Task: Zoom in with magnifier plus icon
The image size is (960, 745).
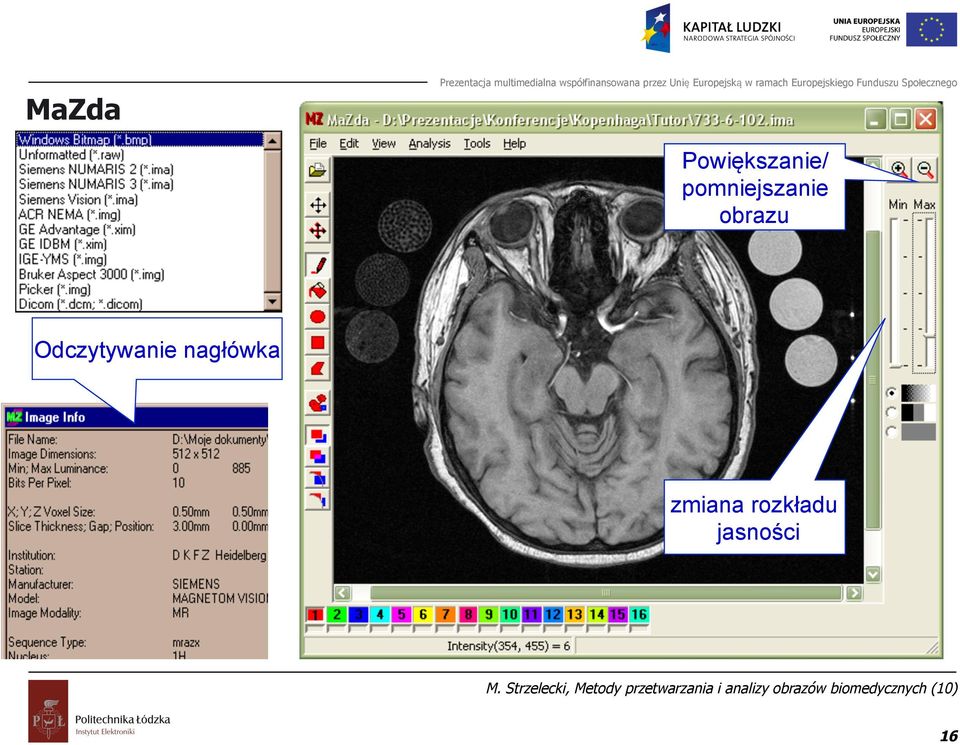Action: [x=899, y=169]
